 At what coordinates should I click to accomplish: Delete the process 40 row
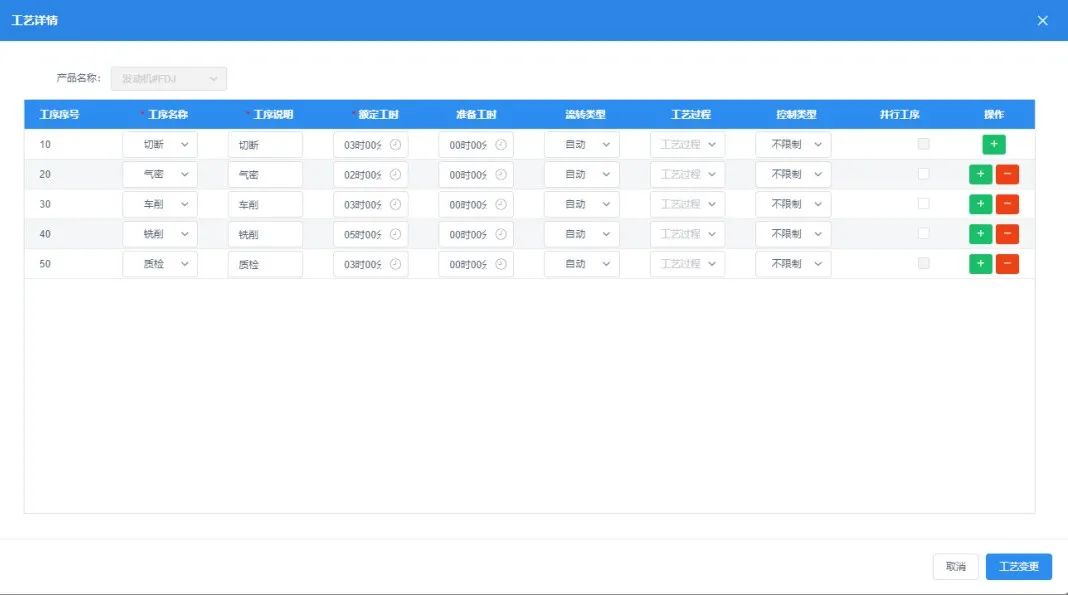point(1007,234)
